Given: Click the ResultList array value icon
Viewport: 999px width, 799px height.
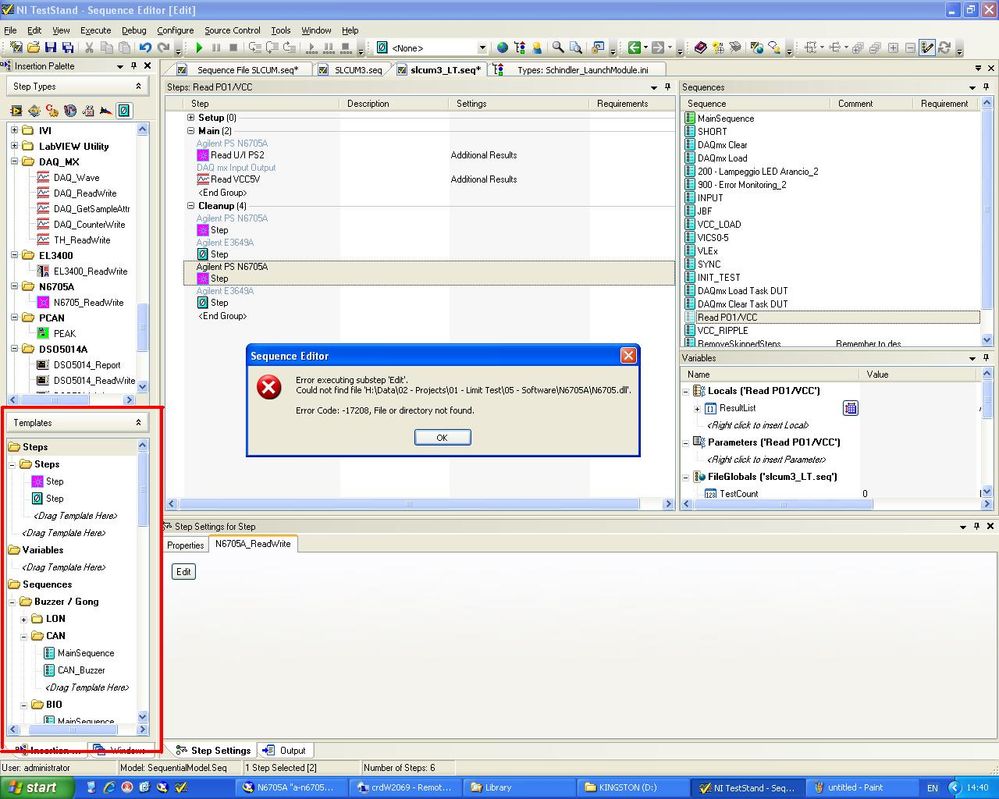Looking at the screenshot, I should pos(850,408).
